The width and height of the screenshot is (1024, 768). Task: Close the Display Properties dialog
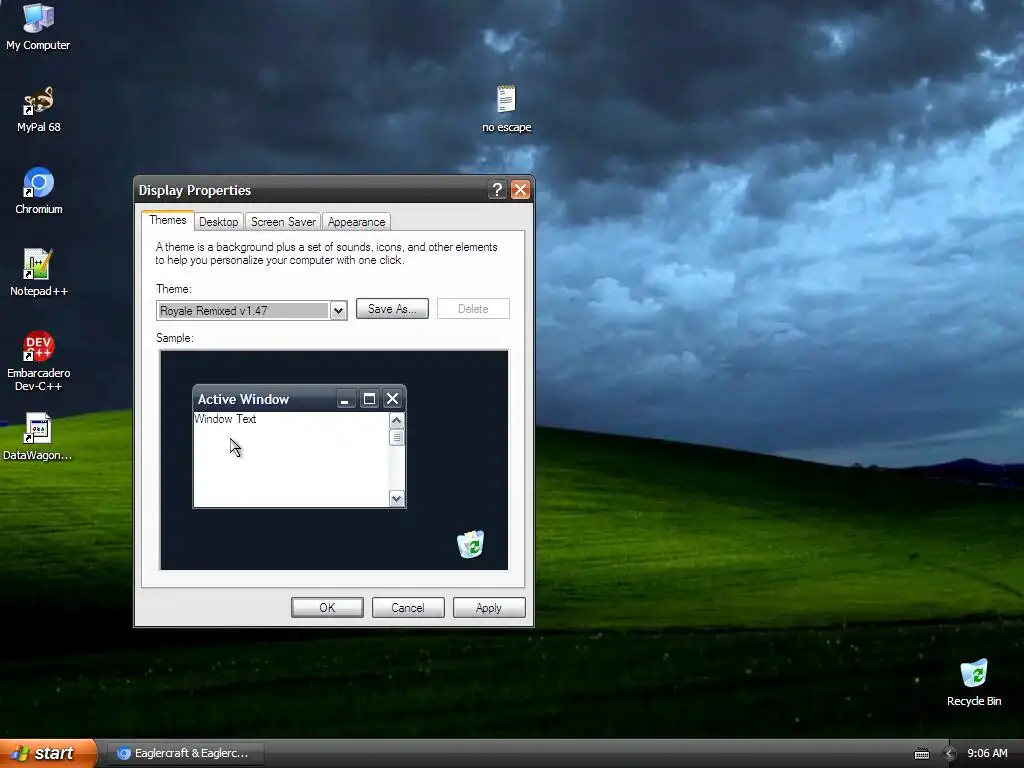[x=520, y=190]
